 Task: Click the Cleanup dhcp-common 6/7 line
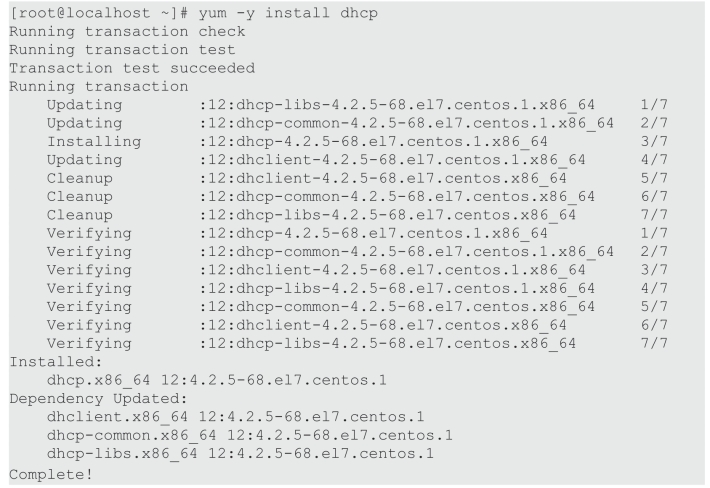[x=357, y=196]
